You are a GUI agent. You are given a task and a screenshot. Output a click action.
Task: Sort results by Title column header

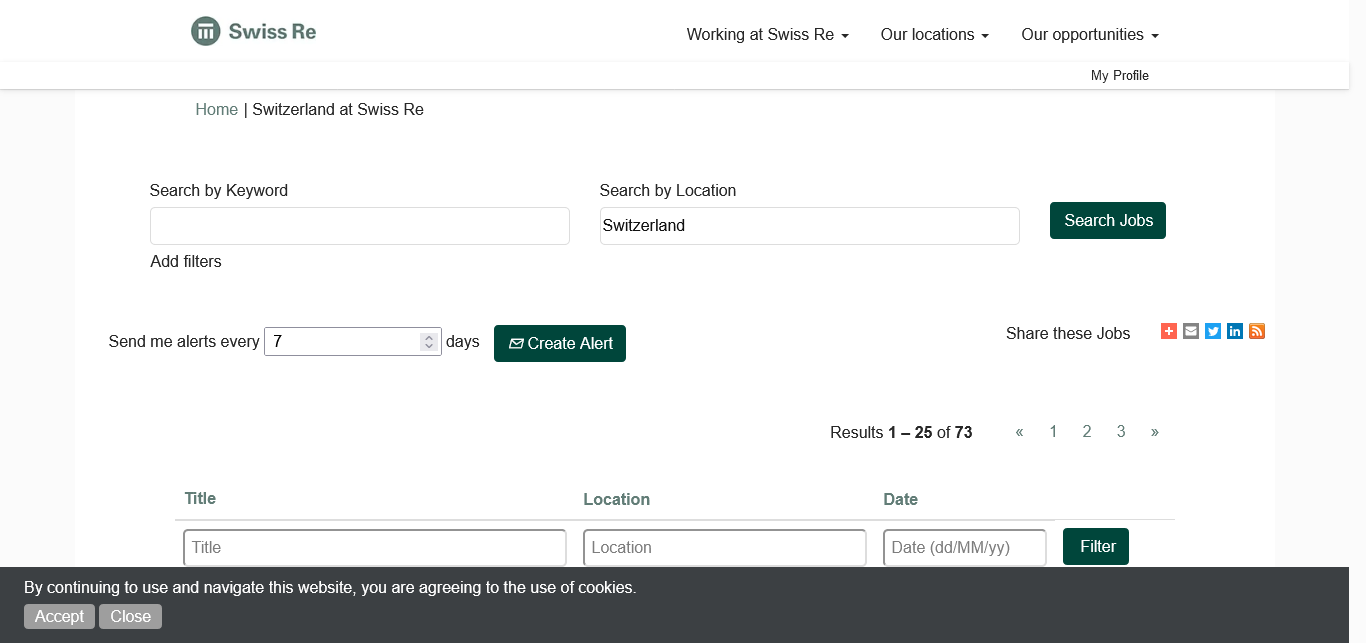[x=200, y=498]
